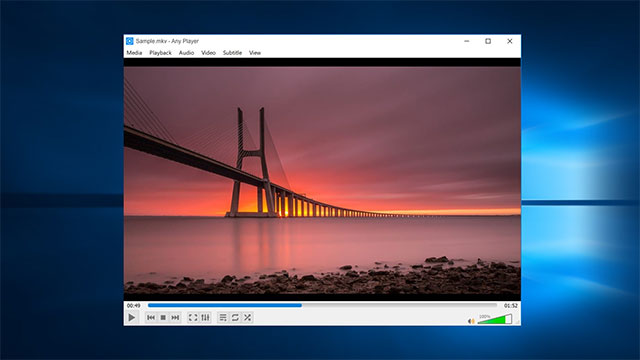
Task: Click elapsed time 00:49 label
Action: pos(133,305)
